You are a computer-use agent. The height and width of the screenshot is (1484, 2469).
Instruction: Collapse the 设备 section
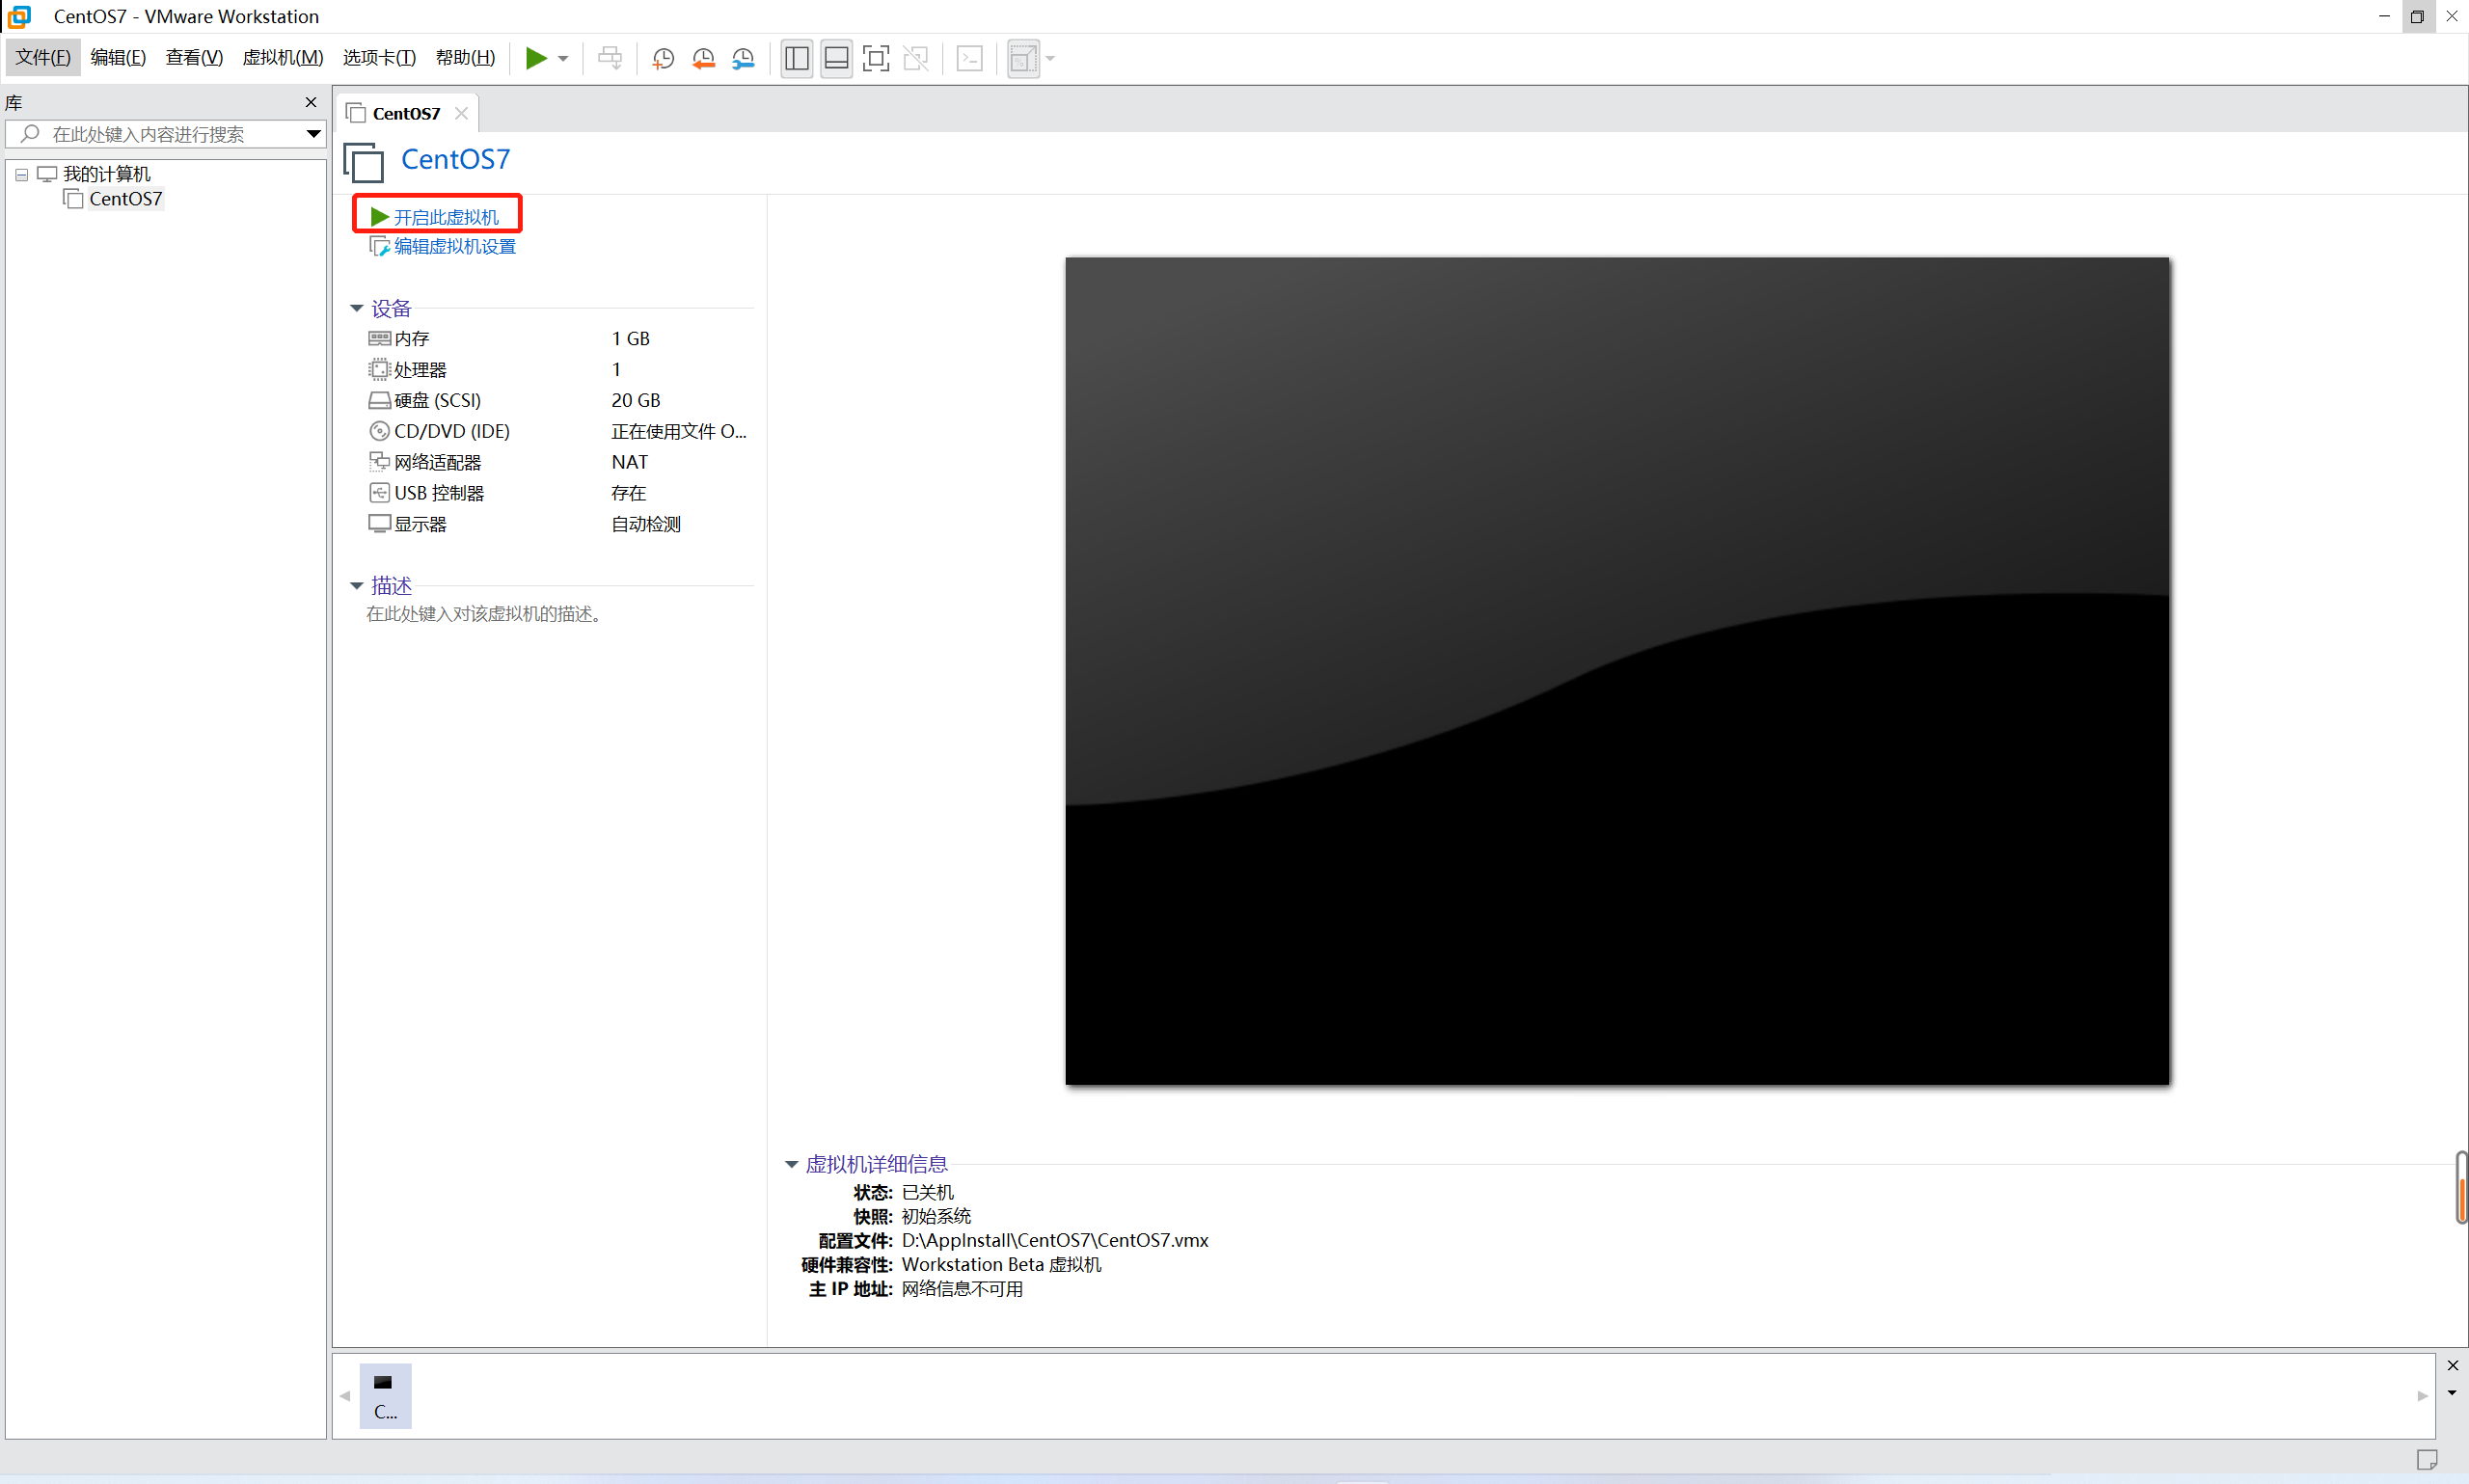pos(356,308)
